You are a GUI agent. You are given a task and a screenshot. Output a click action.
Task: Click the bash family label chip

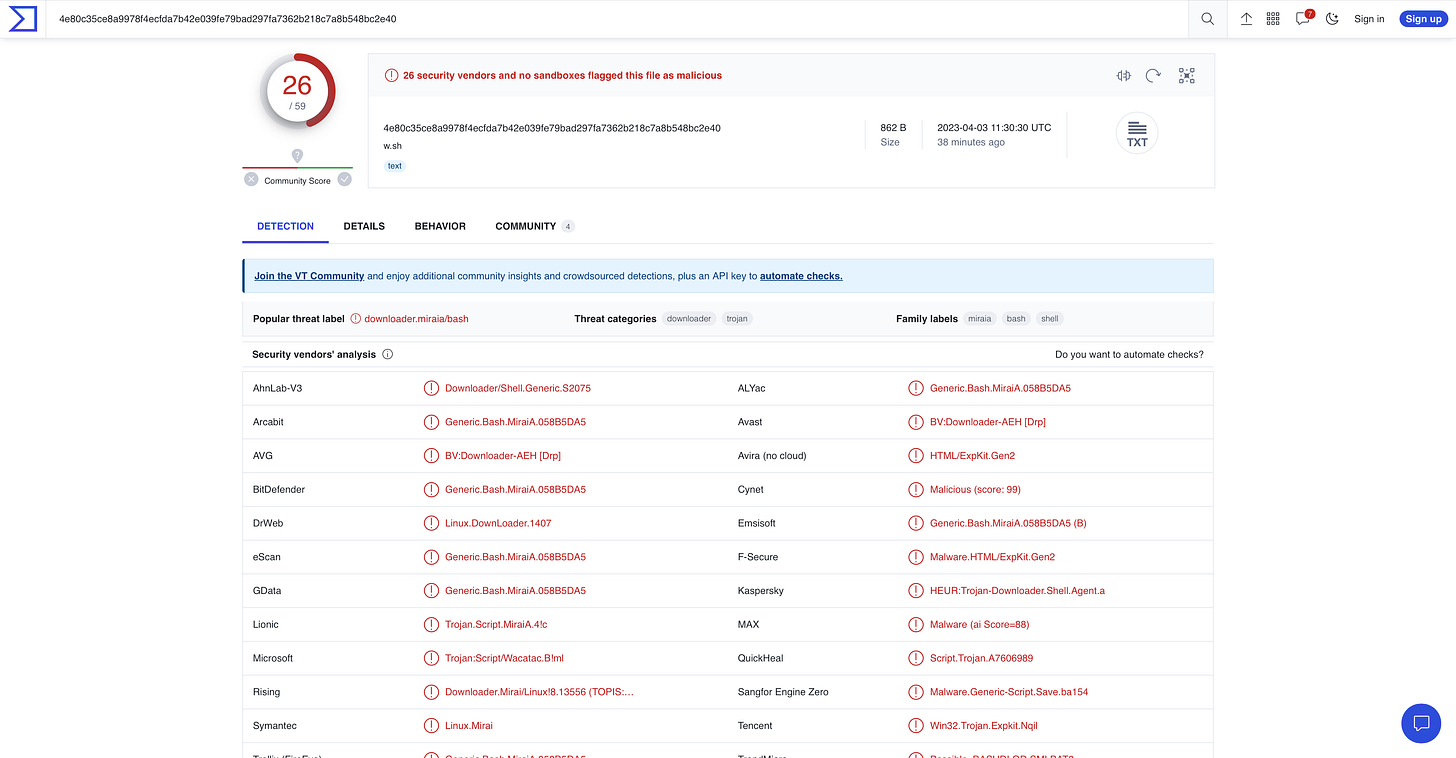pyautogui.click(x=1016, y=319)
